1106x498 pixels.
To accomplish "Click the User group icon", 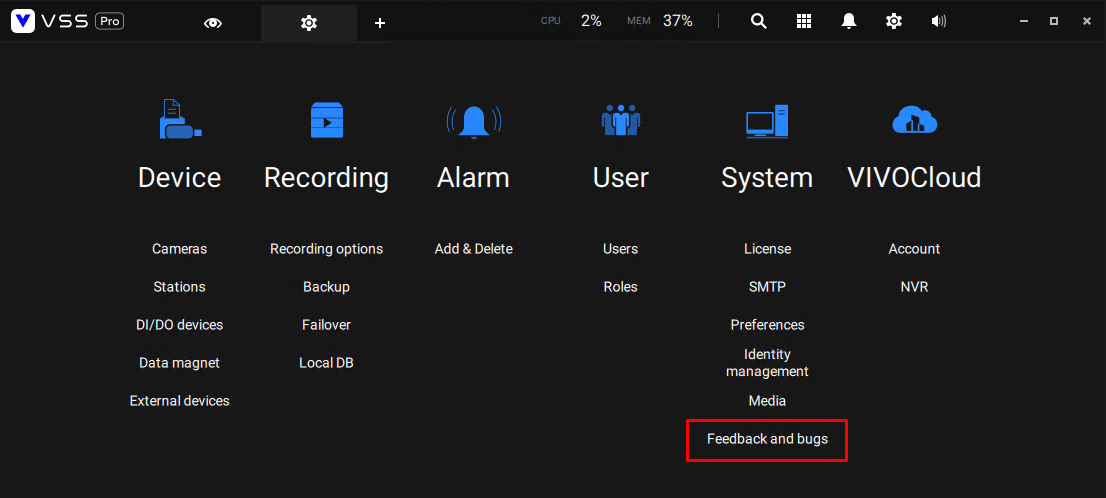I will pyautogui.click(x=620, y=120).
